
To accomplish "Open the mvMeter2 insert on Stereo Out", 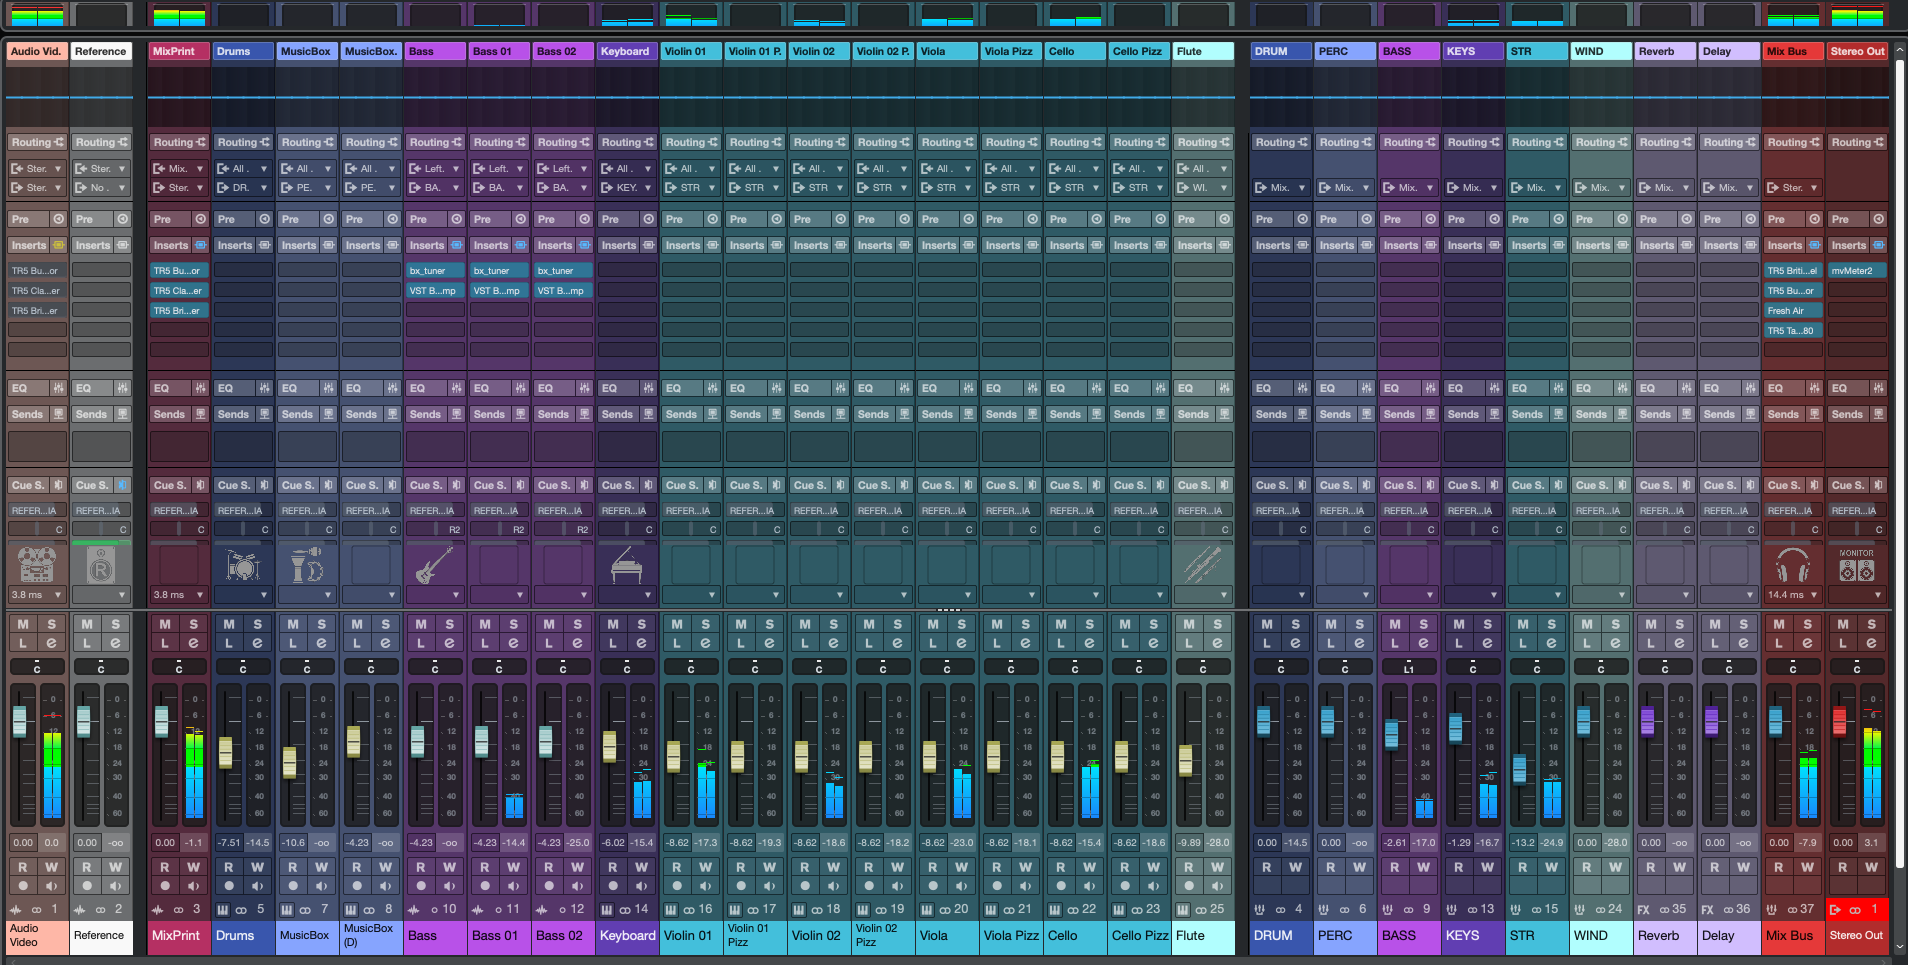I will (1857, 271).
